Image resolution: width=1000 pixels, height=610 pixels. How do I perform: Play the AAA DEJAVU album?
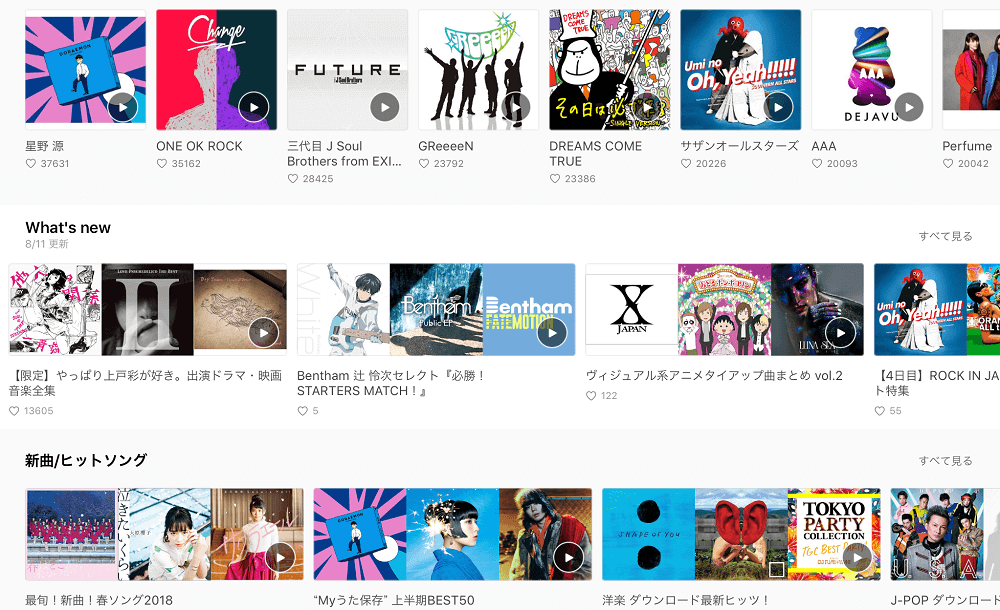pyautogui.click(x=909, y=107)
